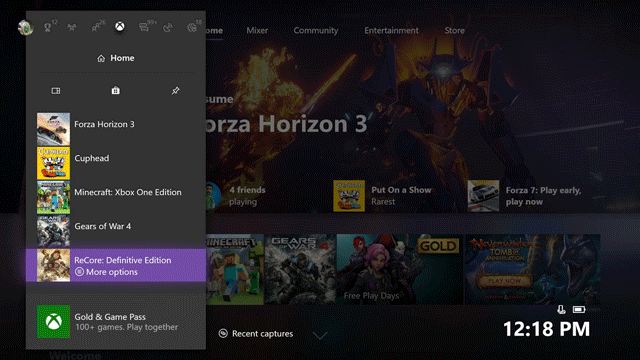The height and width of the screenshot is (360, 640).
Task: Open the Broadcast and capture tab
Action: pos(168,27)
